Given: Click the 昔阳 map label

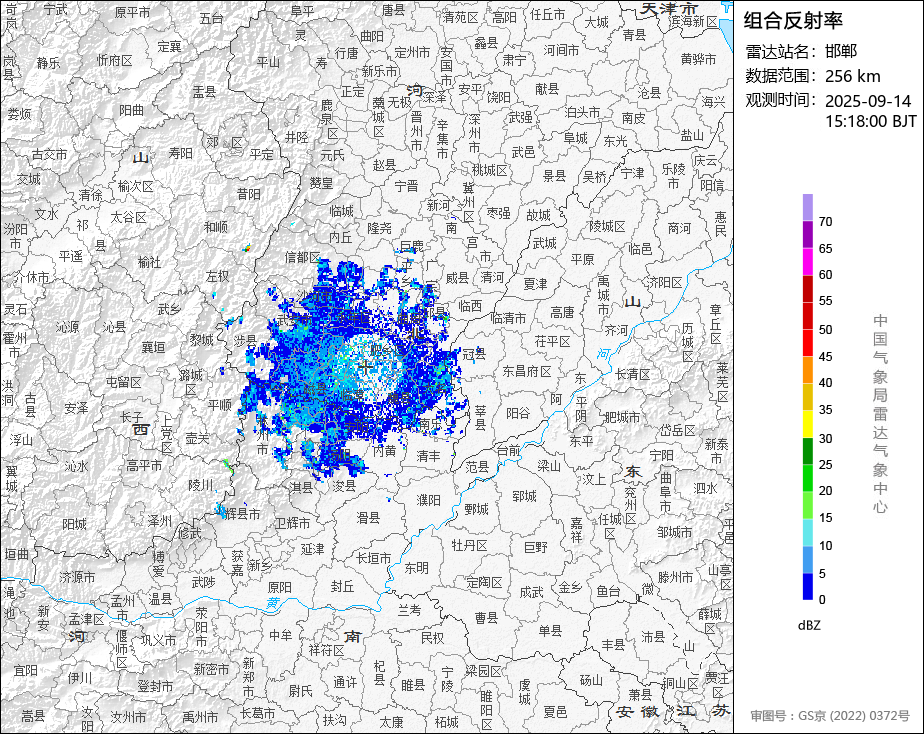Looking at the screenshot, I should [249, 194].
